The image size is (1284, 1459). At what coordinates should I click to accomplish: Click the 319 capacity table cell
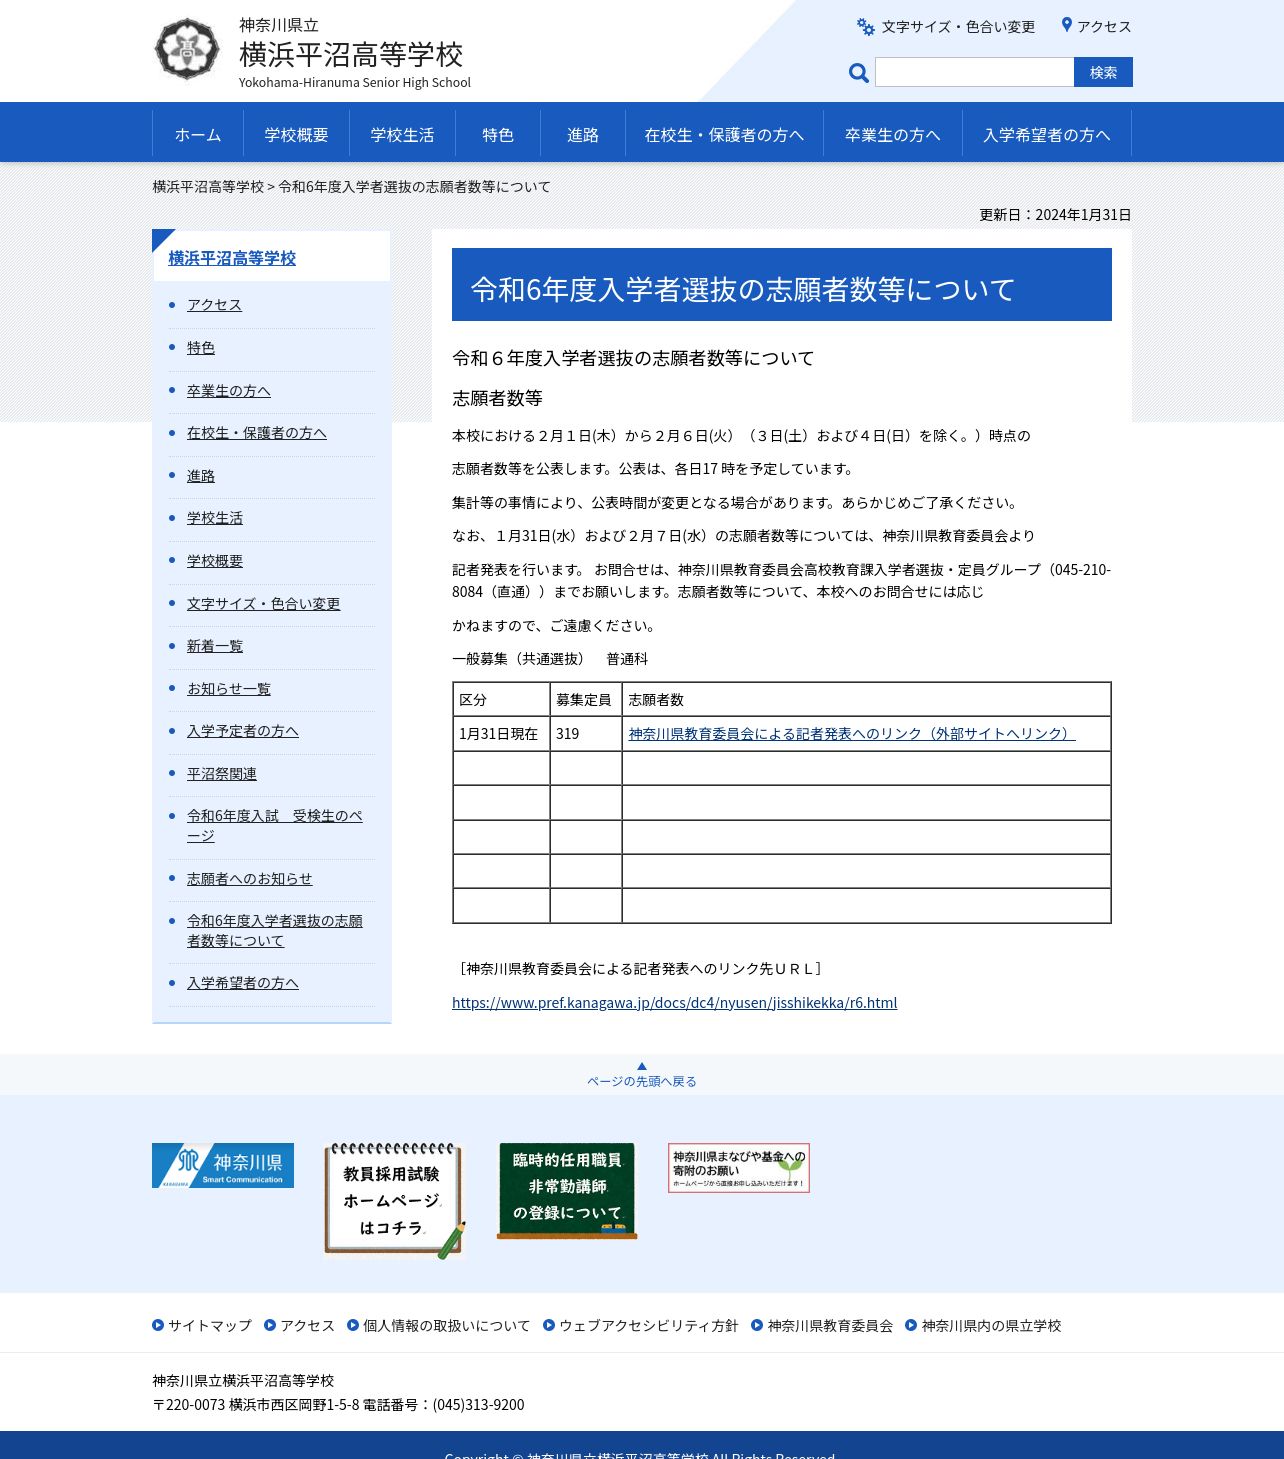point(586,734)
